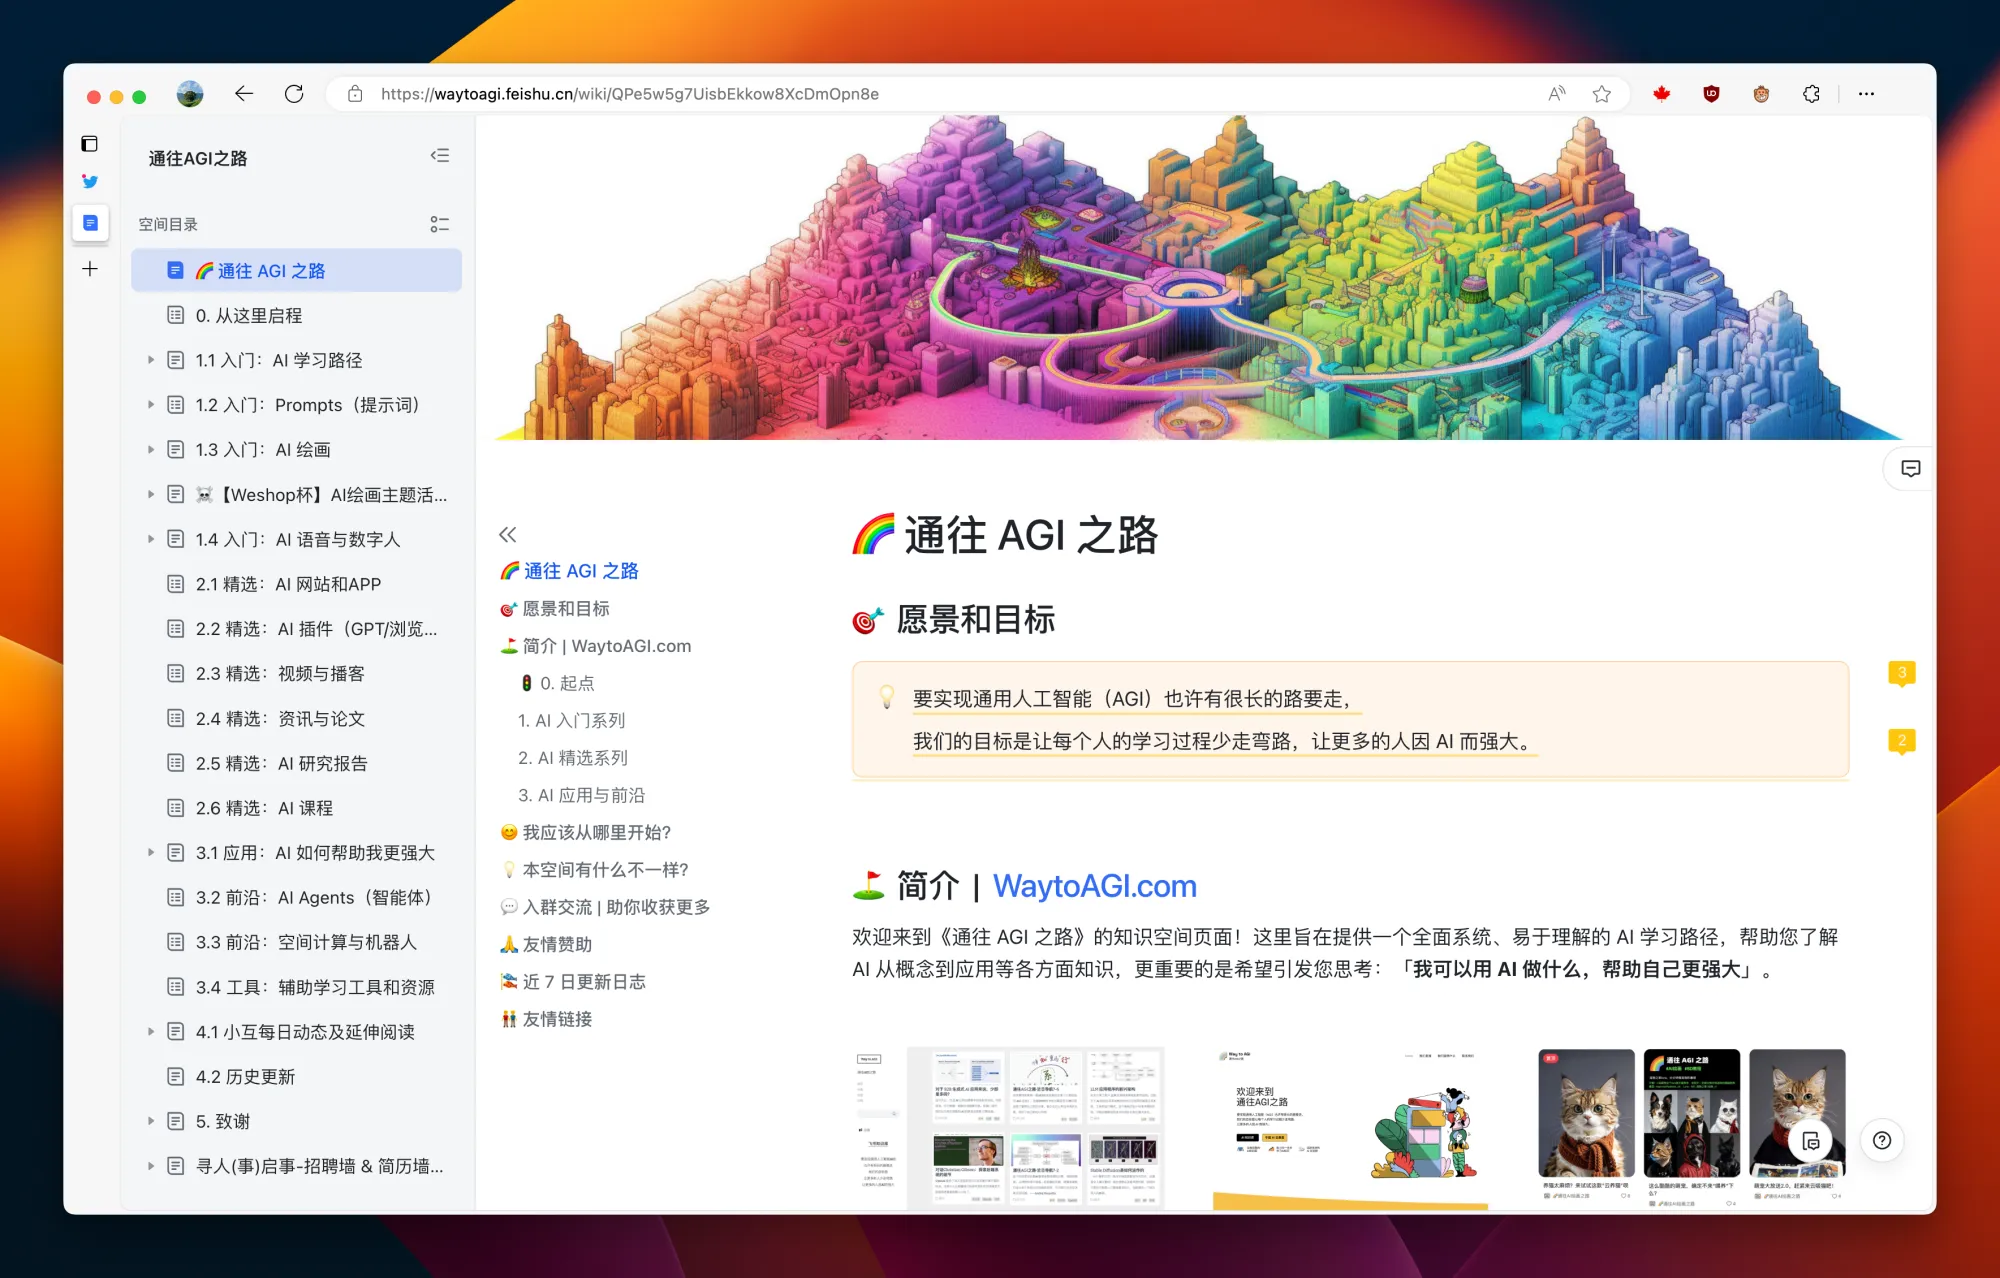
Task: Collapse the wiki sidebar panel
Action: (440, 156)
